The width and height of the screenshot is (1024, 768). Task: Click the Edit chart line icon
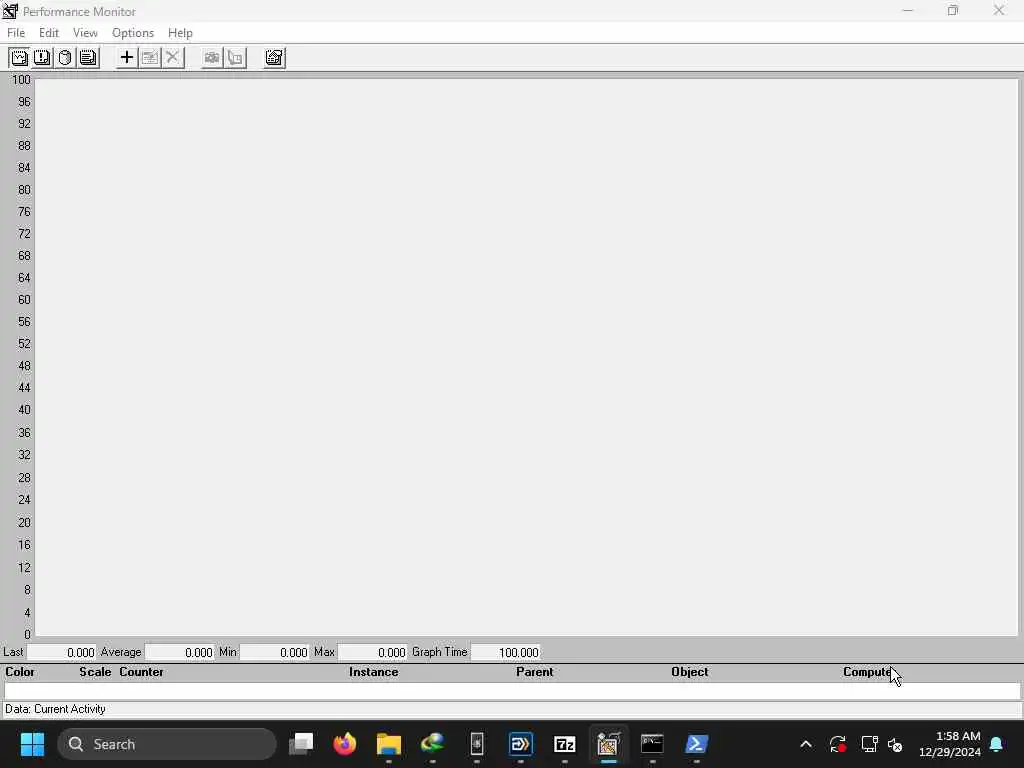[150, 57]
